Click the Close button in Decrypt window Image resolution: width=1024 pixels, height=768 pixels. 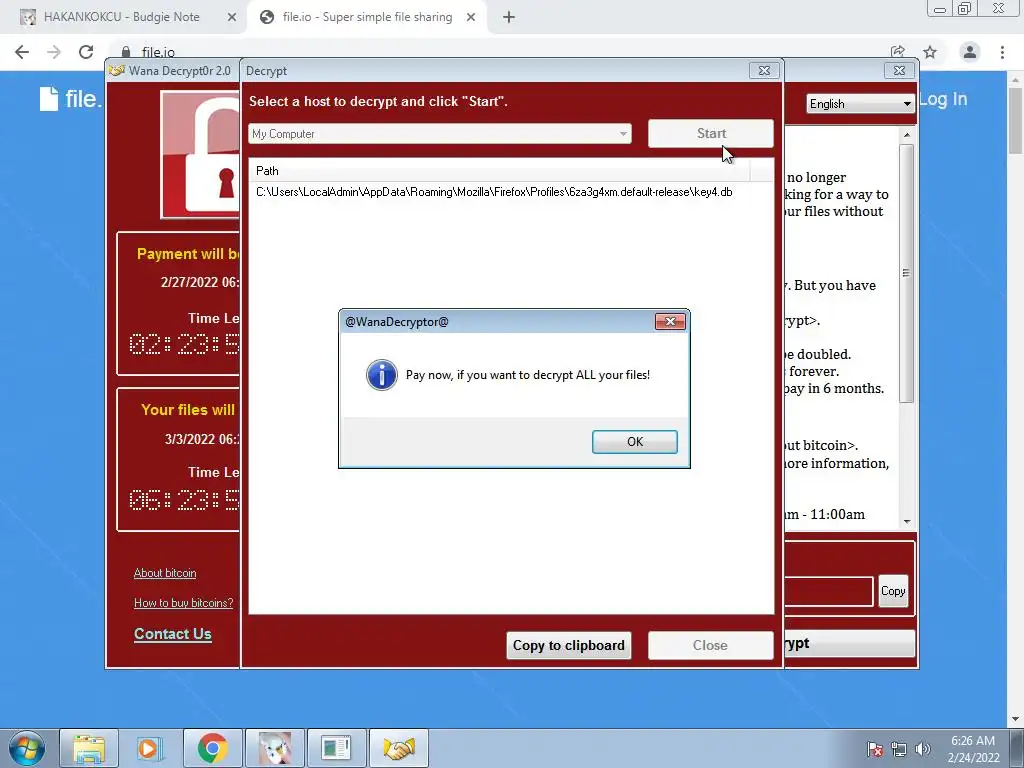point(710,645)
